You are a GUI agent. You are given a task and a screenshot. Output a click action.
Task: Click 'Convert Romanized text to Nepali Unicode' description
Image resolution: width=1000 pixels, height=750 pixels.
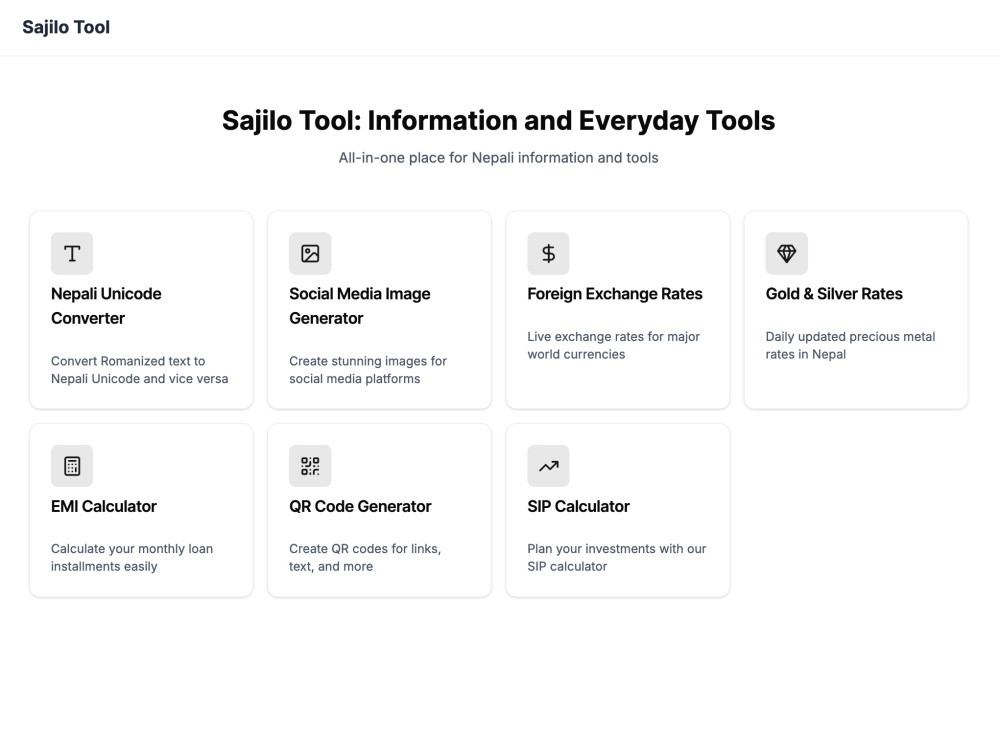click(x=140, y=370)
